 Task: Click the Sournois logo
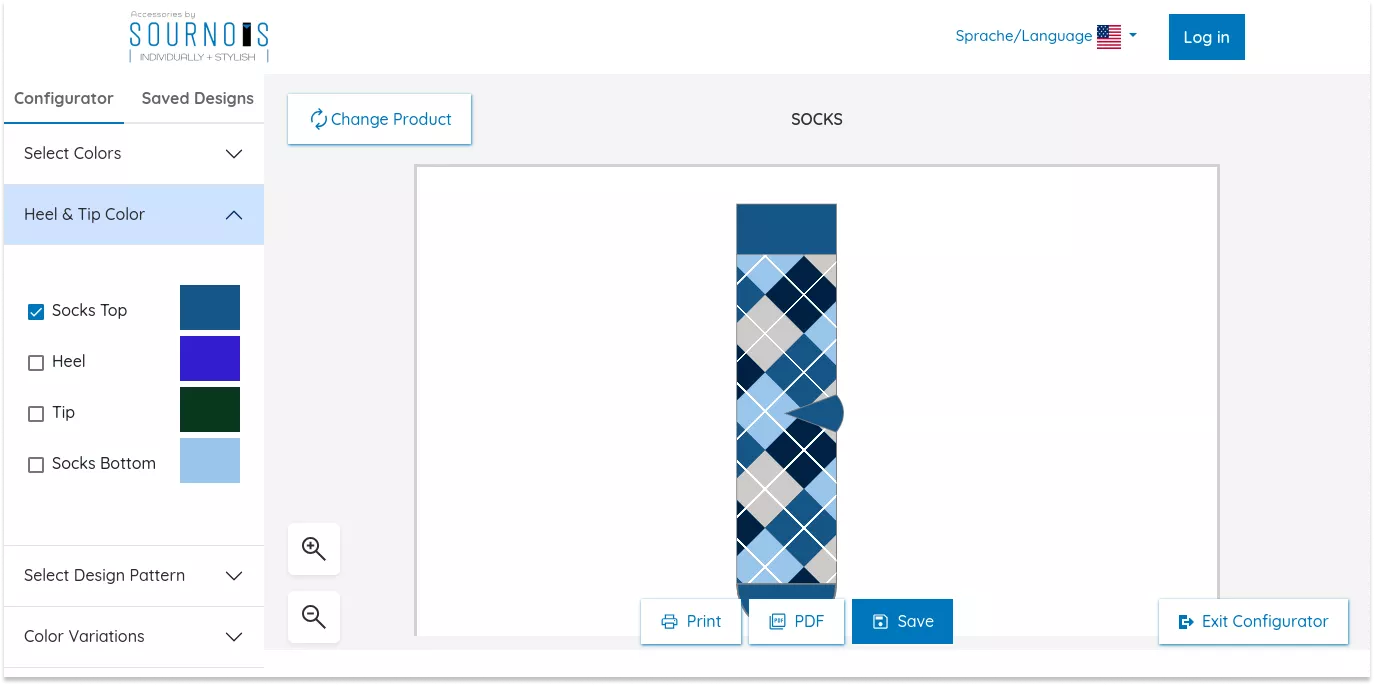coord(199,37)
